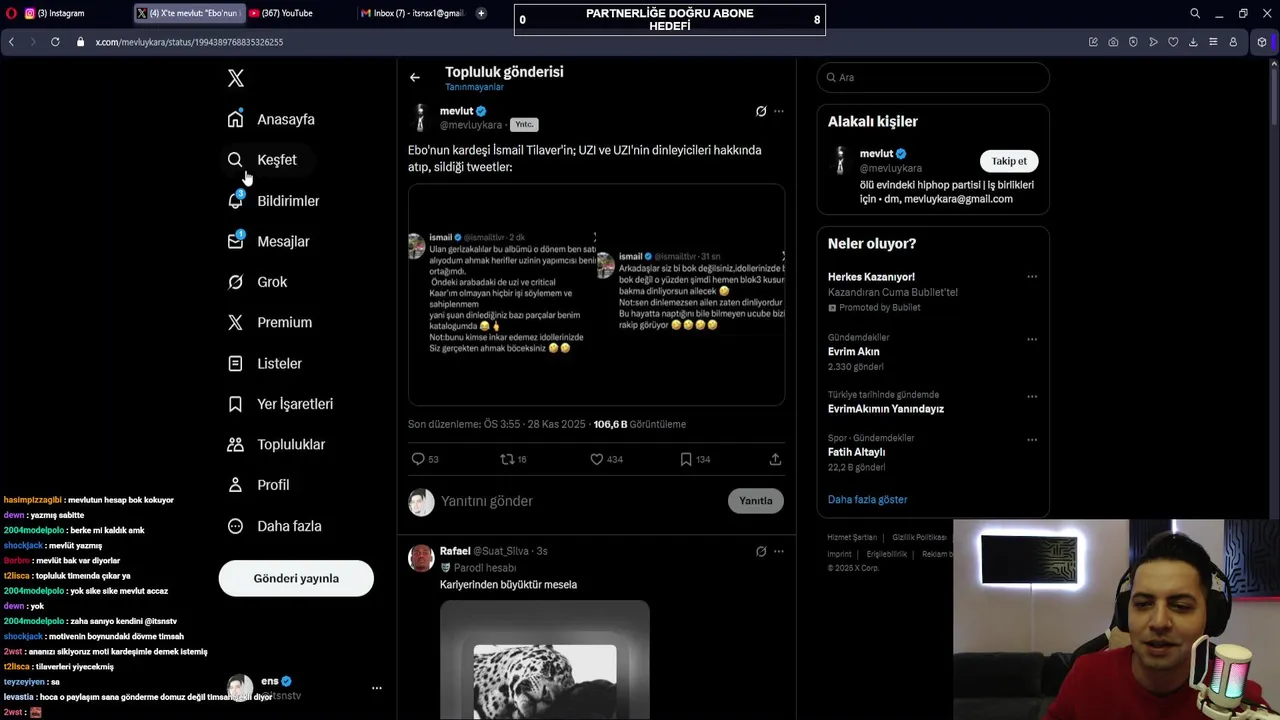Open Premium page
Viewport: 1280px width, 720px height.
pyautogui.click(x=269, y=322)
